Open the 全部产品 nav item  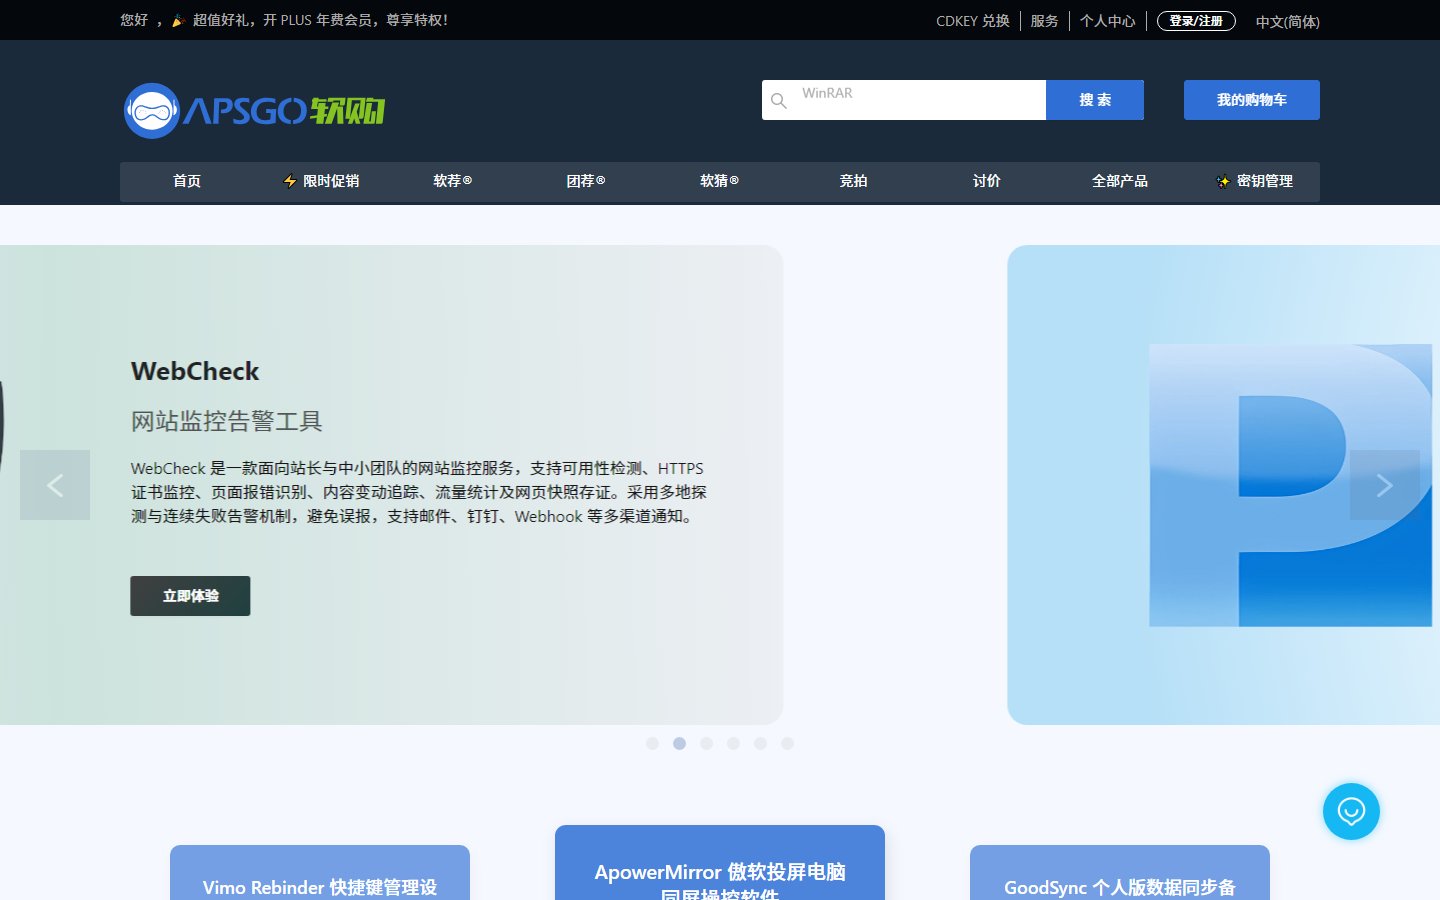pyautogui.click(x=1120, y=181)
